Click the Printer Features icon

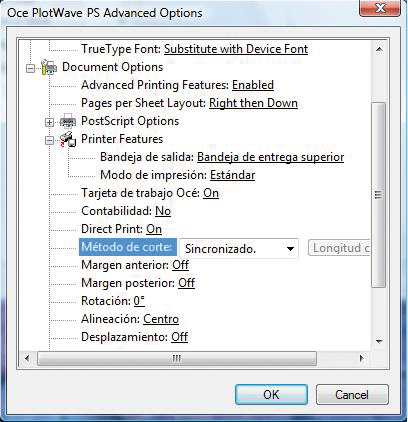[68, 139]
